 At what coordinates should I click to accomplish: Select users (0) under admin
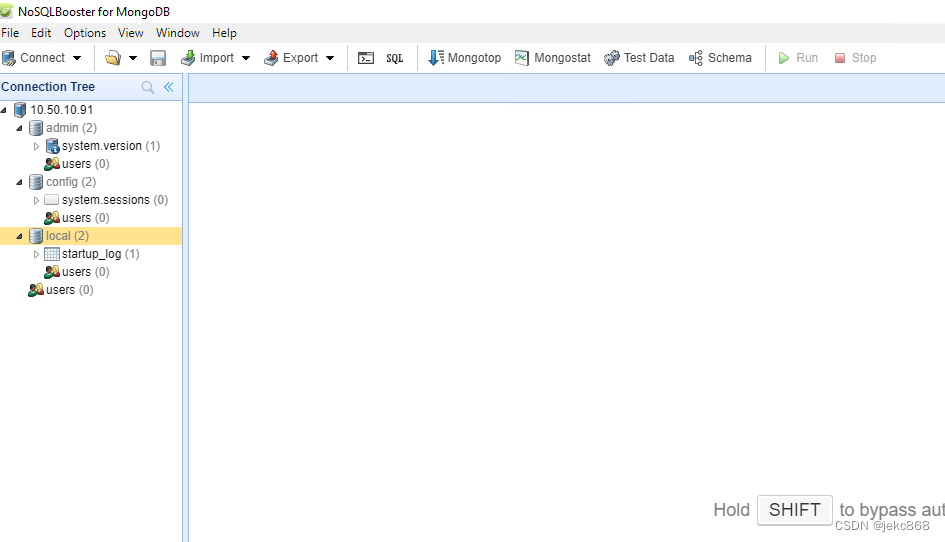[91, 164]
